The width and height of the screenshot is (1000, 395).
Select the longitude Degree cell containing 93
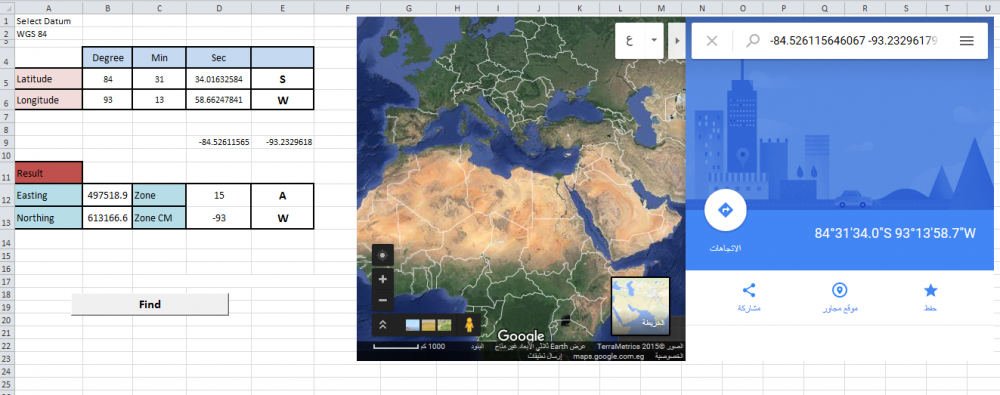point(108,100)
